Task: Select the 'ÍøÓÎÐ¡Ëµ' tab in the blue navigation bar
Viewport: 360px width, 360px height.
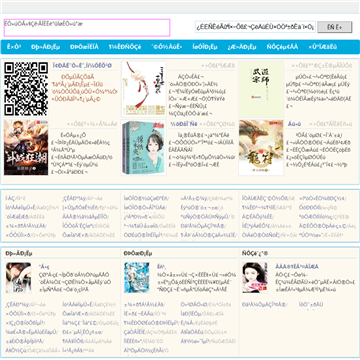Action: tap(205, 47)
